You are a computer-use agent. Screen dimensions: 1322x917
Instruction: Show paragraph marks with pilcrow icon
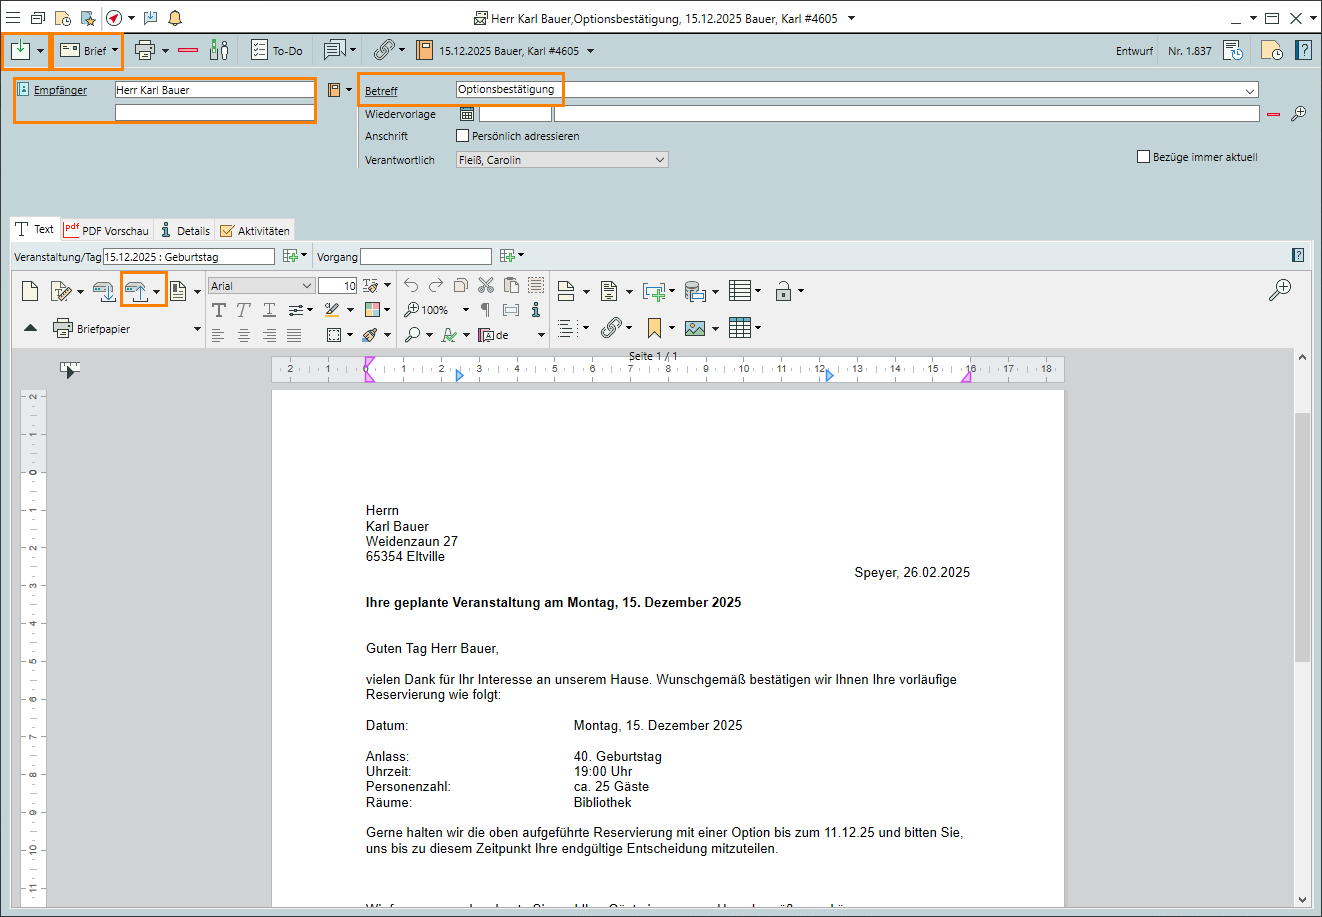pos(485,310)
